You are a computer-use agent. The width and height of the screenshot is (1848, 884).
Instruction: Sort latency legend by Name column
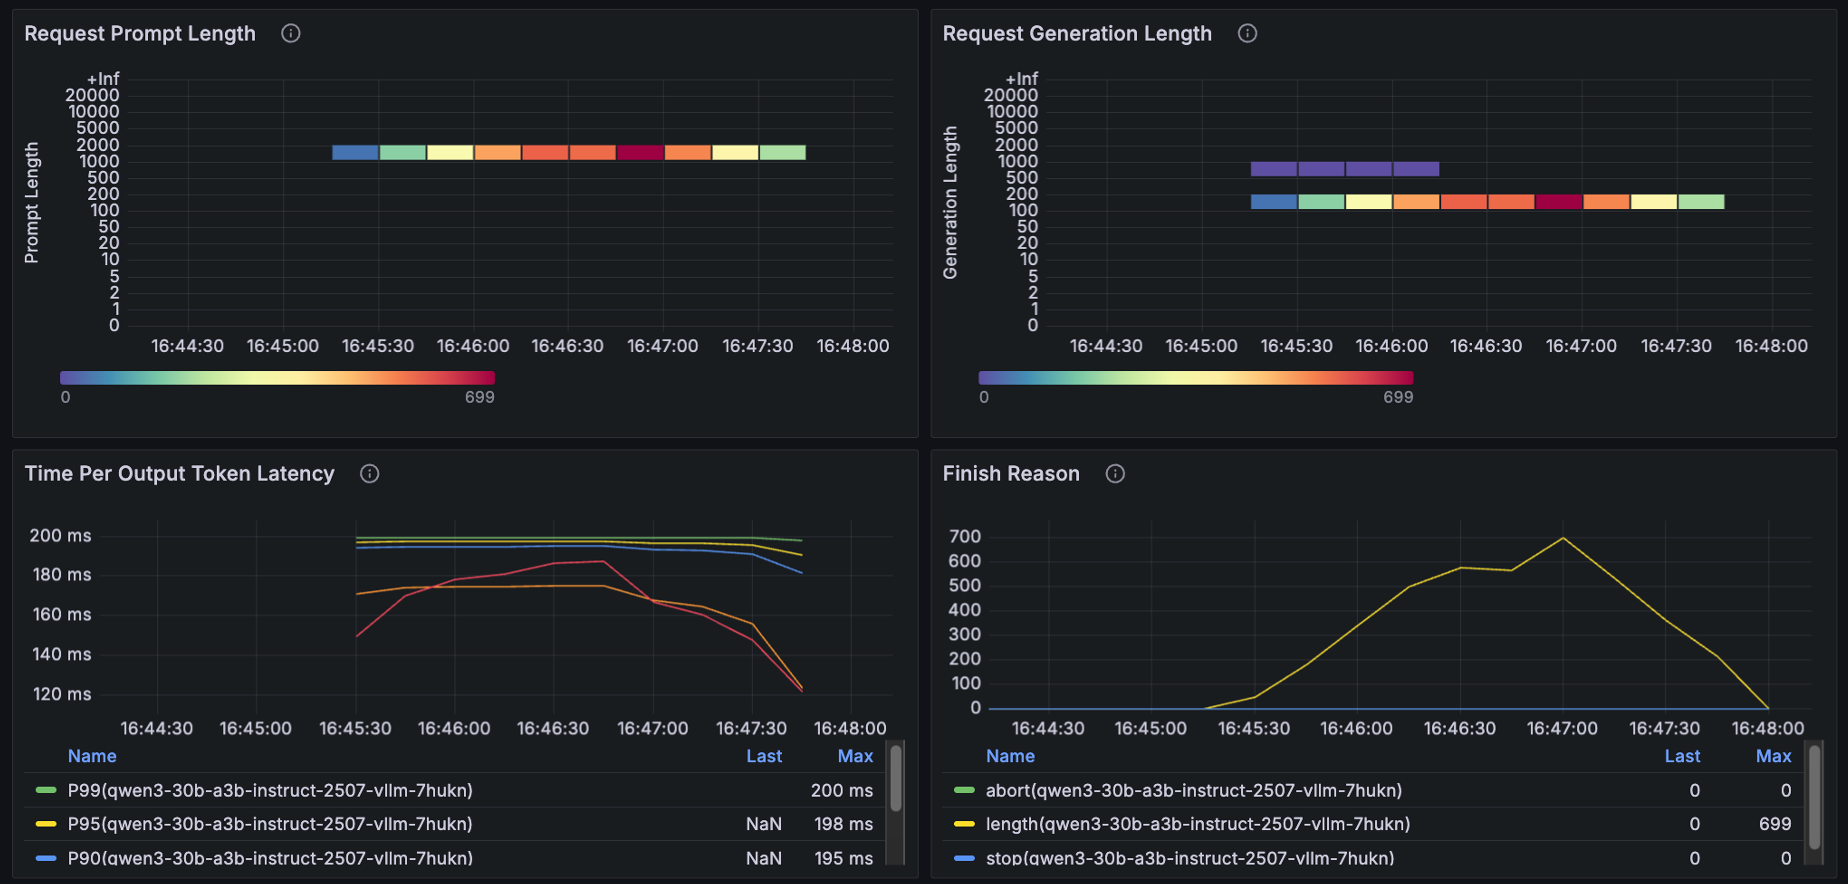pos(92,756)
